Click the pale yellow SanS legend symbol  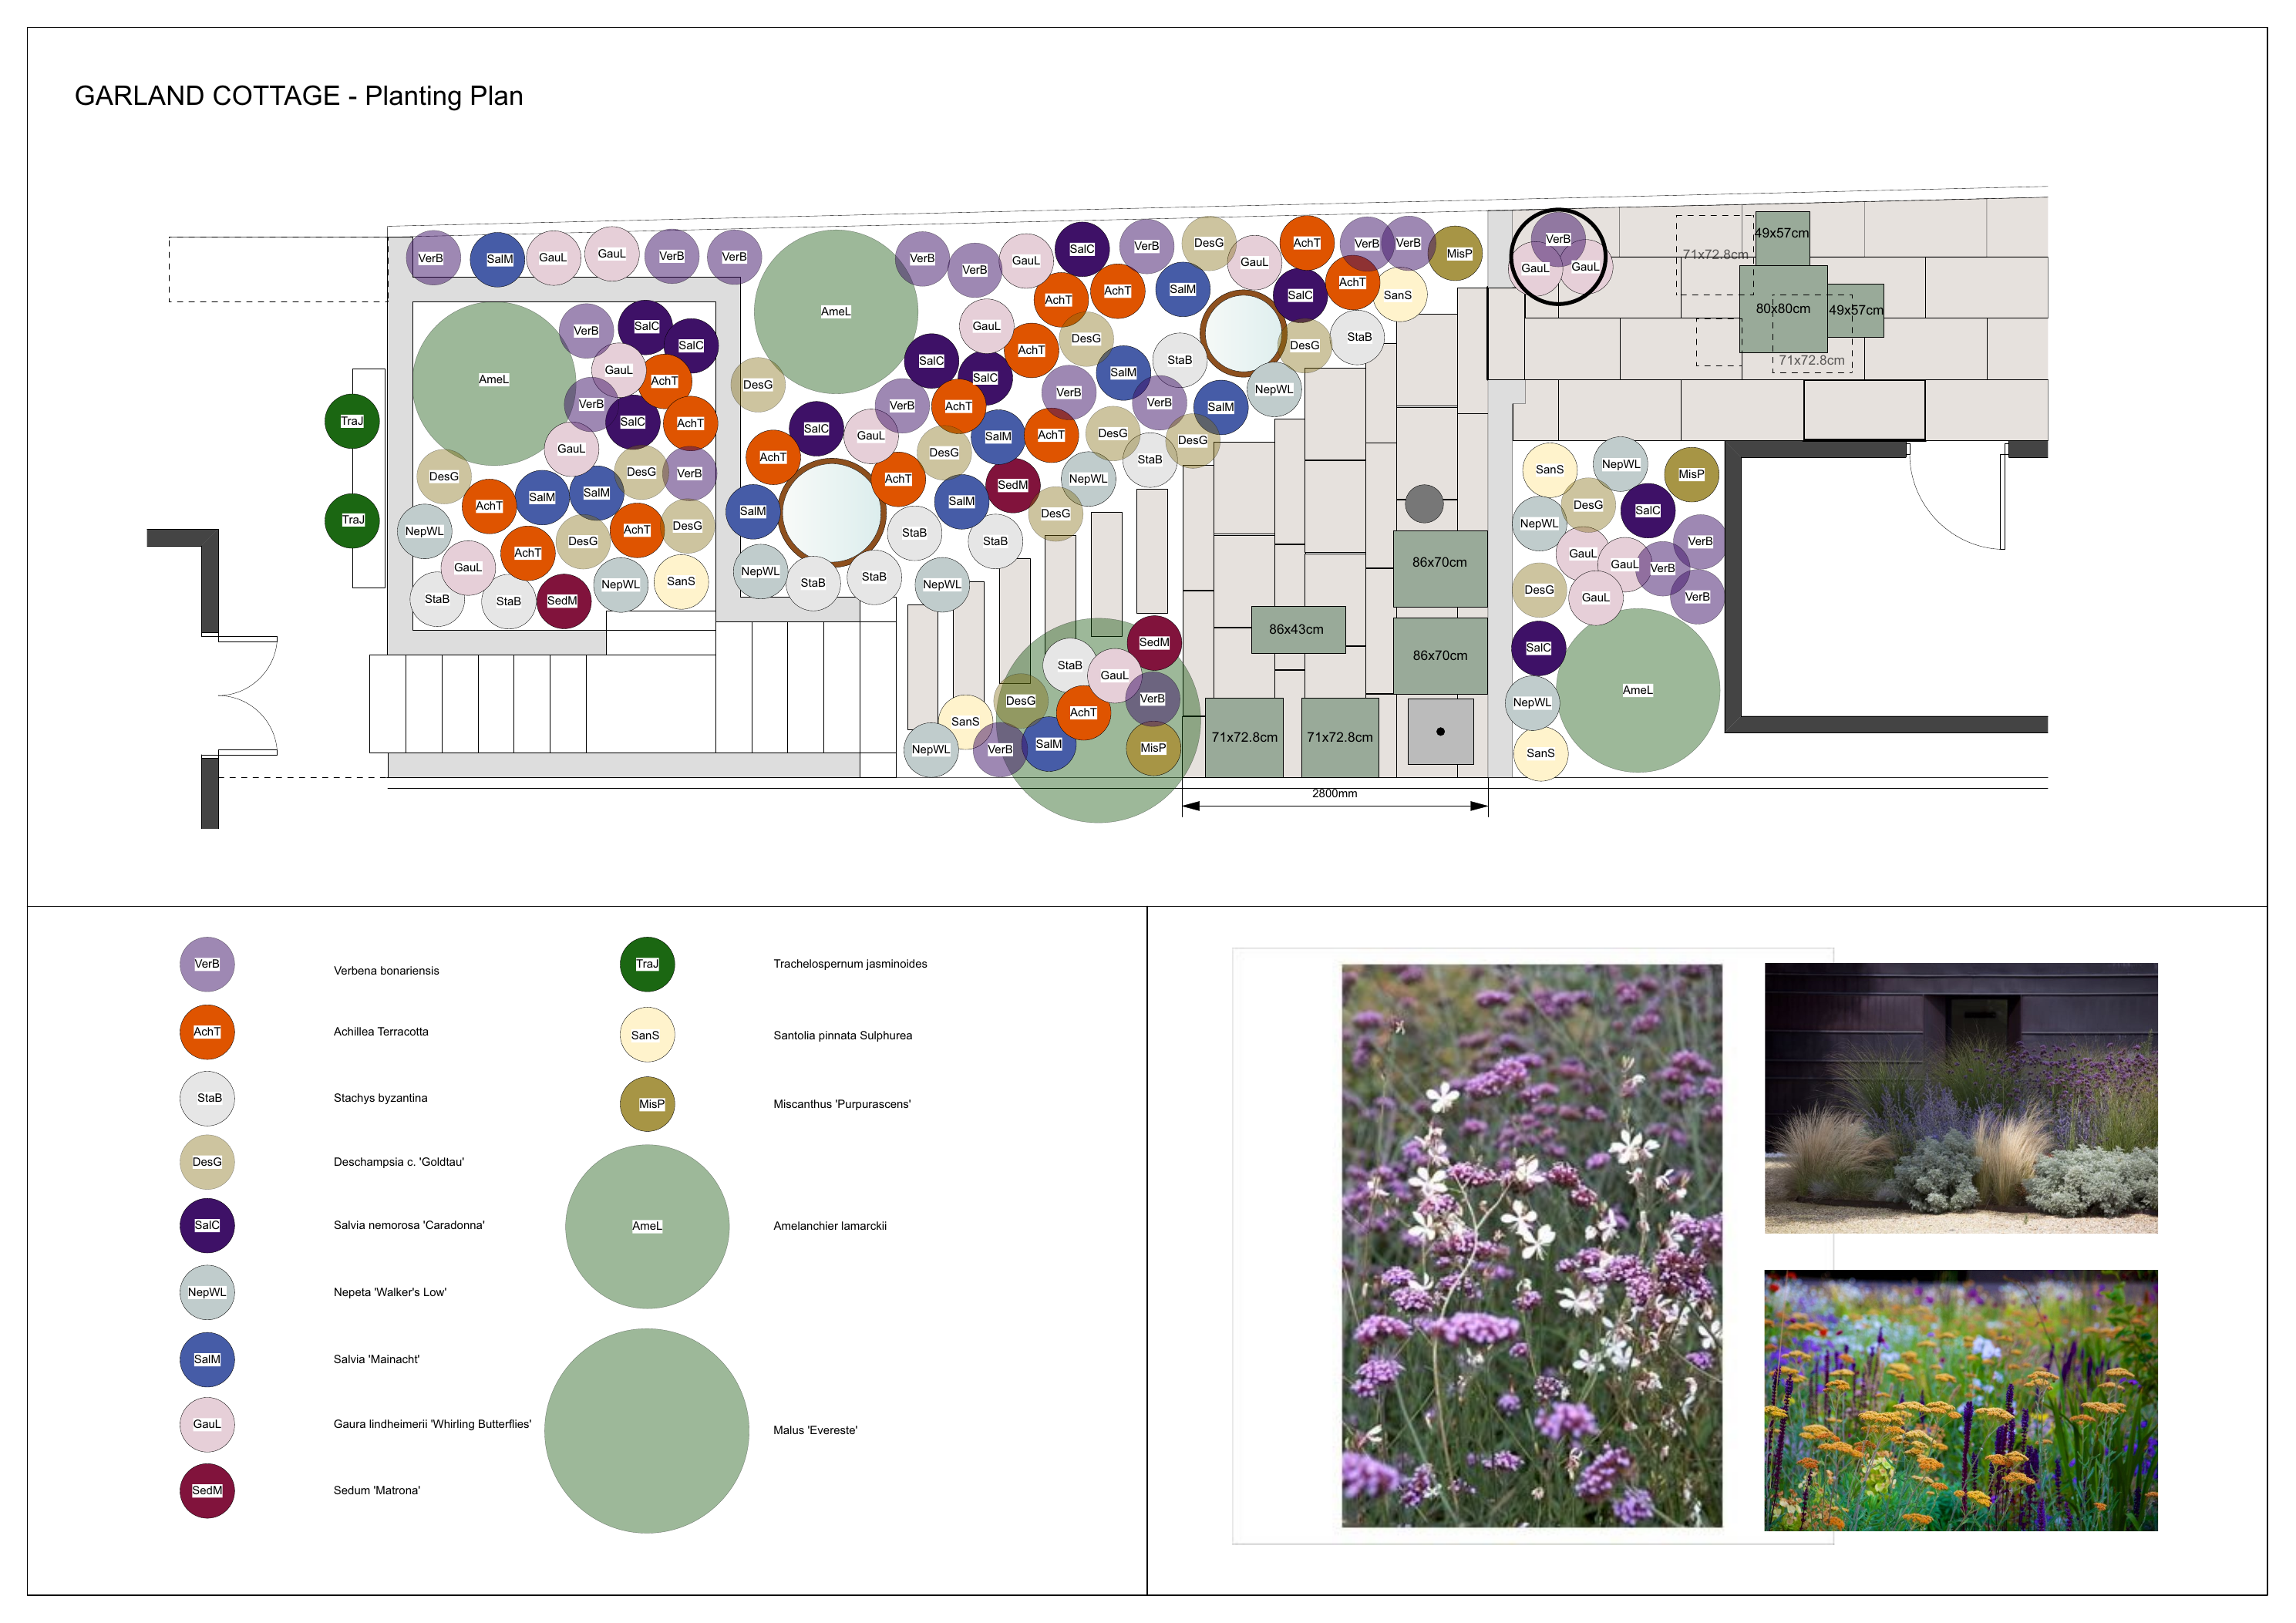[647, 1034]
